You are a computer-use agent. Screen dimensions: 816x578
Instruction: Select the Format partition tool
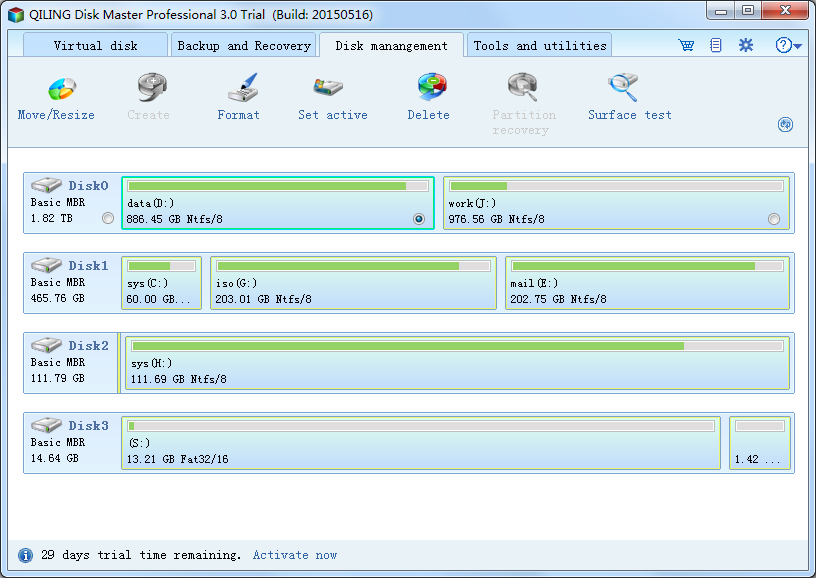pos(239,90)
